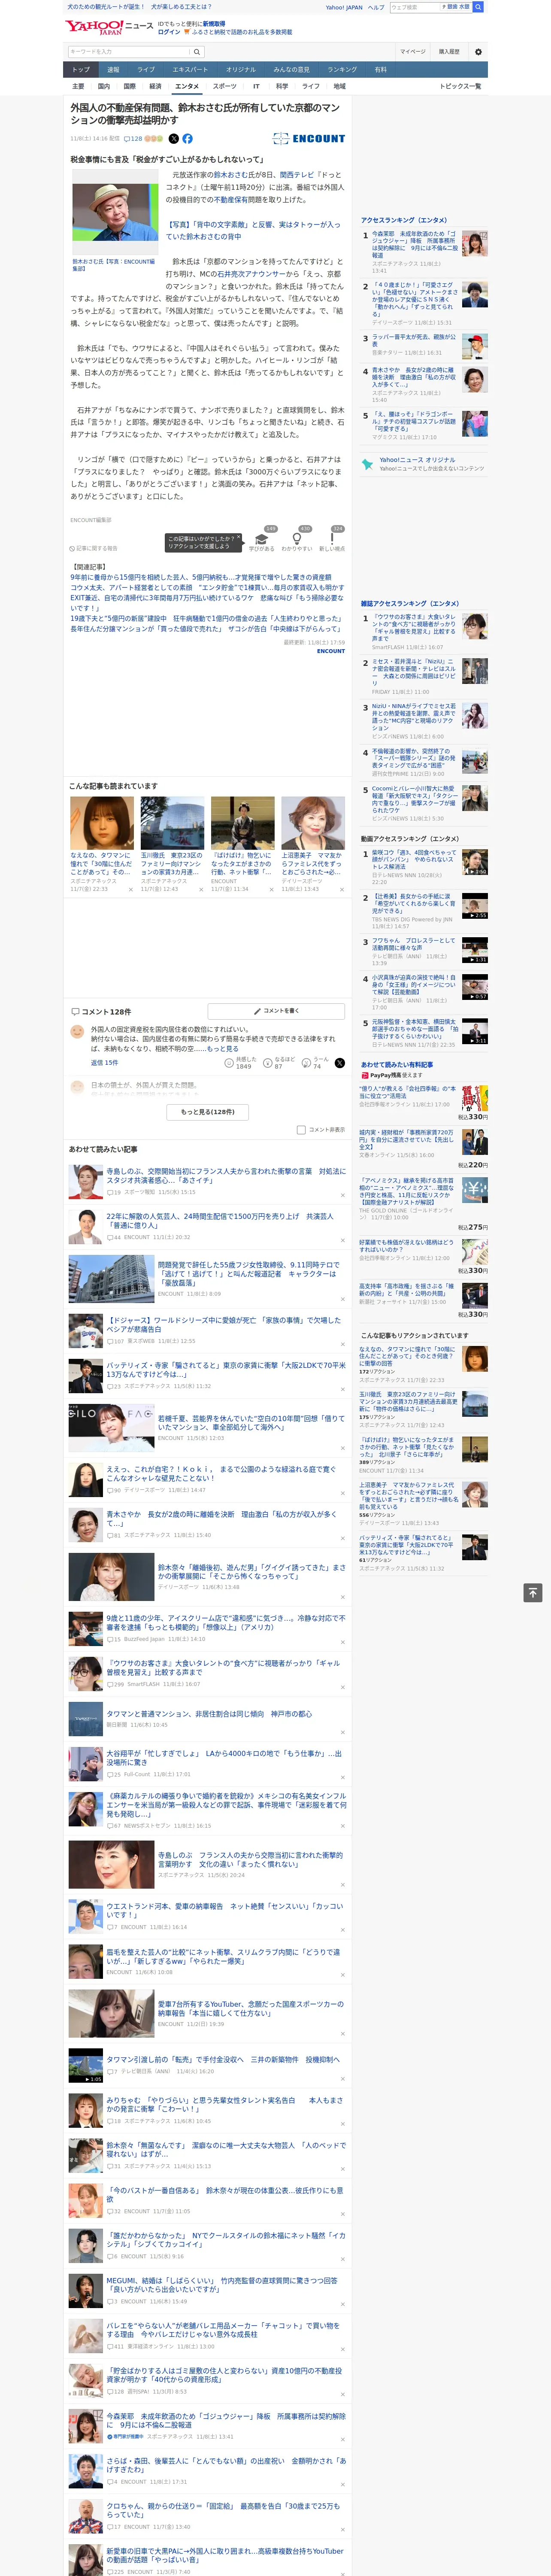The height and width of the screenshot is (2576, 551).
Task: Click the 128 comment count icon under headline
Action: 134,139
